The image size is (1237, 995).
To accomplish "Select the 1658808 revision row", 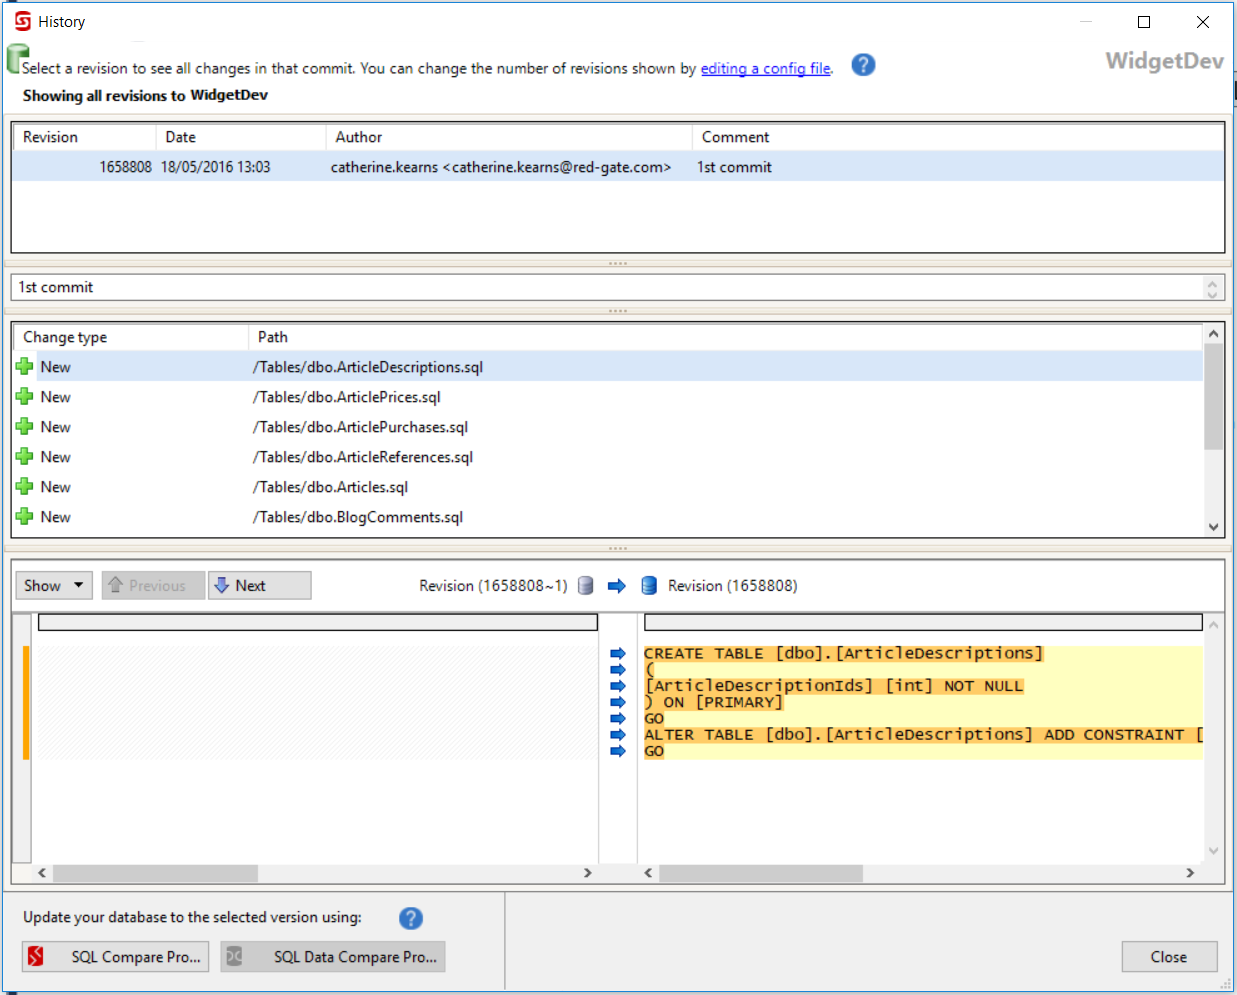I will tap(400, 167).
